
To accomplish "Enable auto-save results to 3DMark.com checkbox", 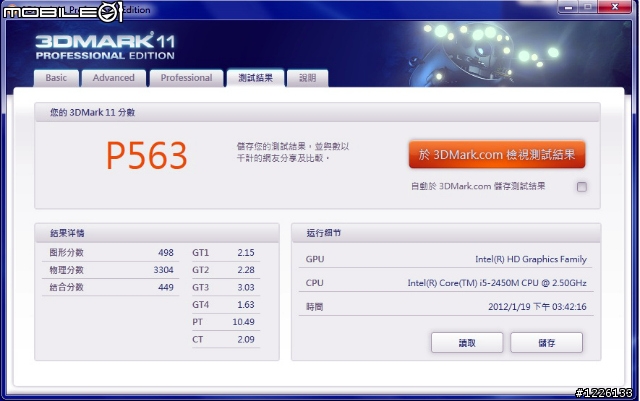I will coord(582,187).
